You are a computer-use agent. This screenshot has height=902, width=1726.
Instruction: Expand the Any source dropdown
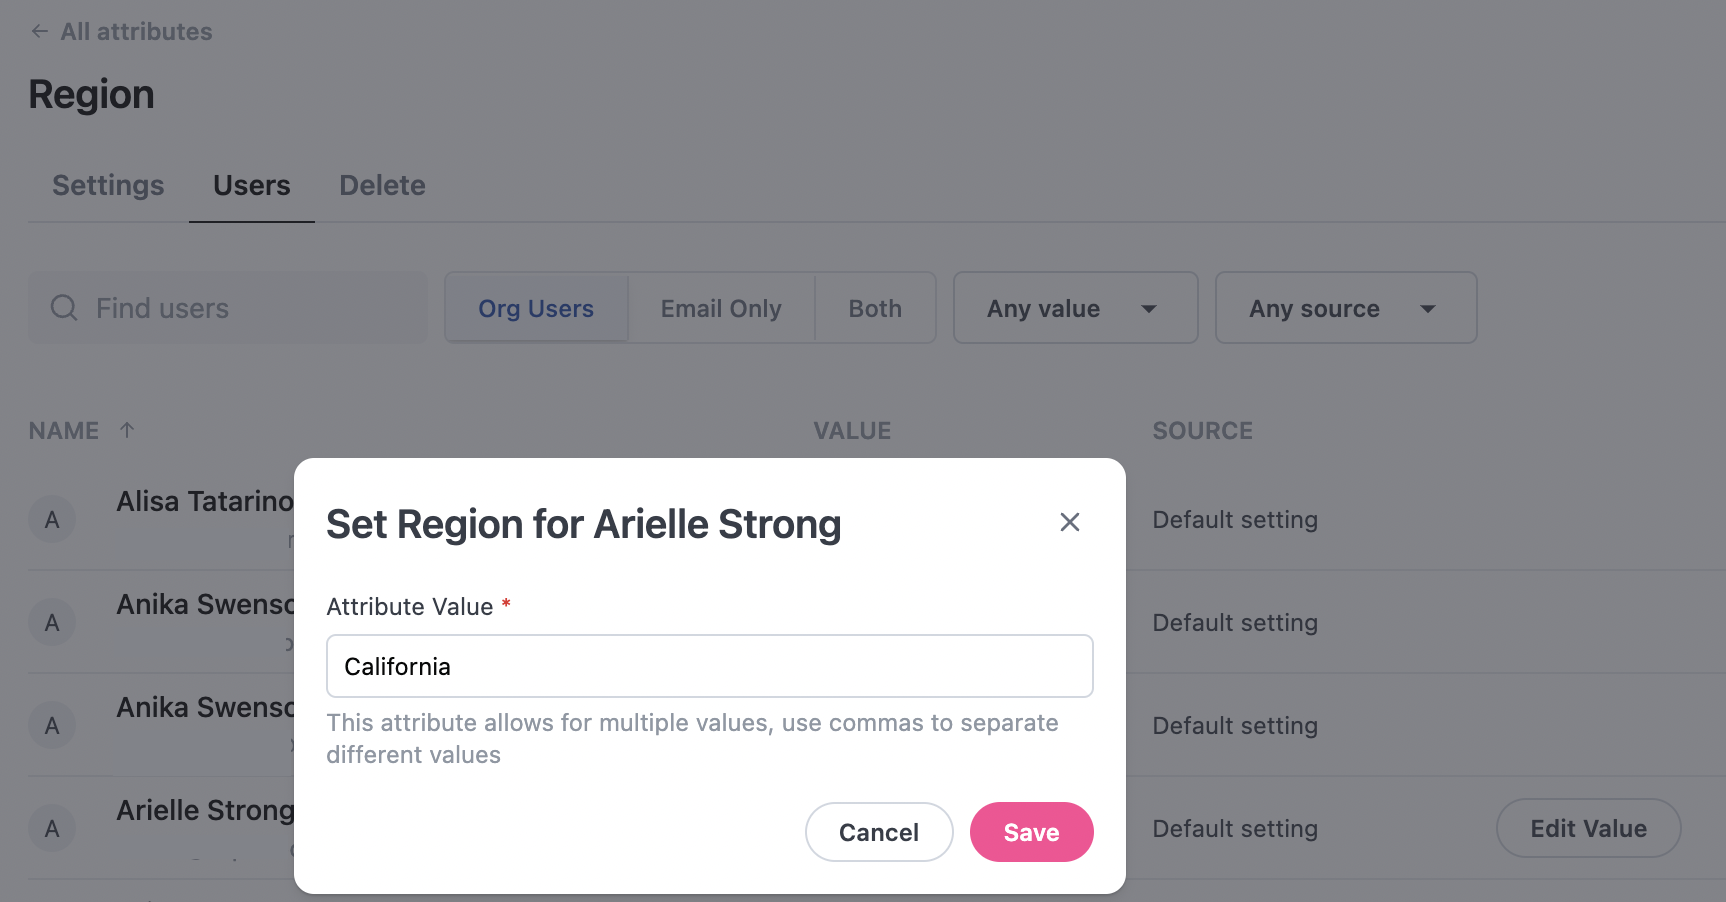(x=1345, y=308)
